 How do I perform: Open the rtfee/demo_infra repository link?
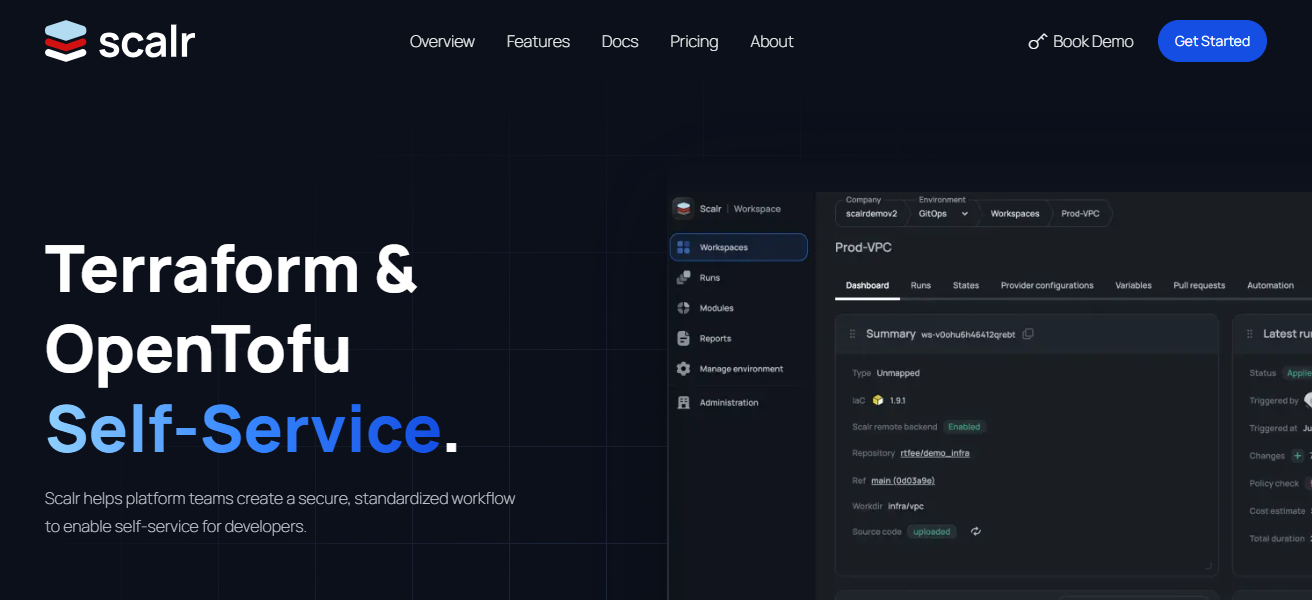(x=934, y=453)
